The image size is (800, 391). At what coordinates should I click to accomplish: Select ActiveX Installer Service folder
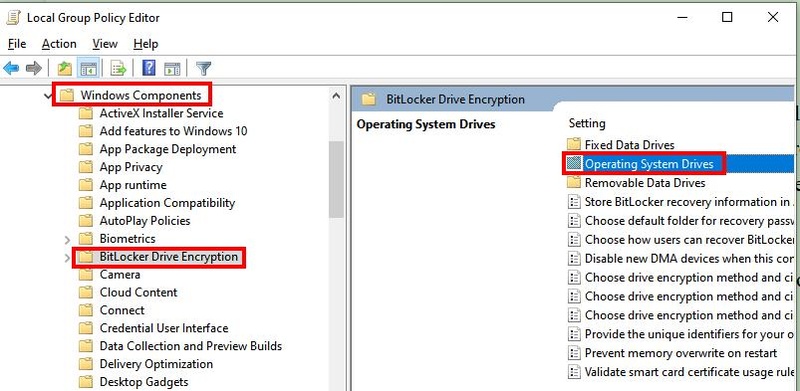point(161,113)
